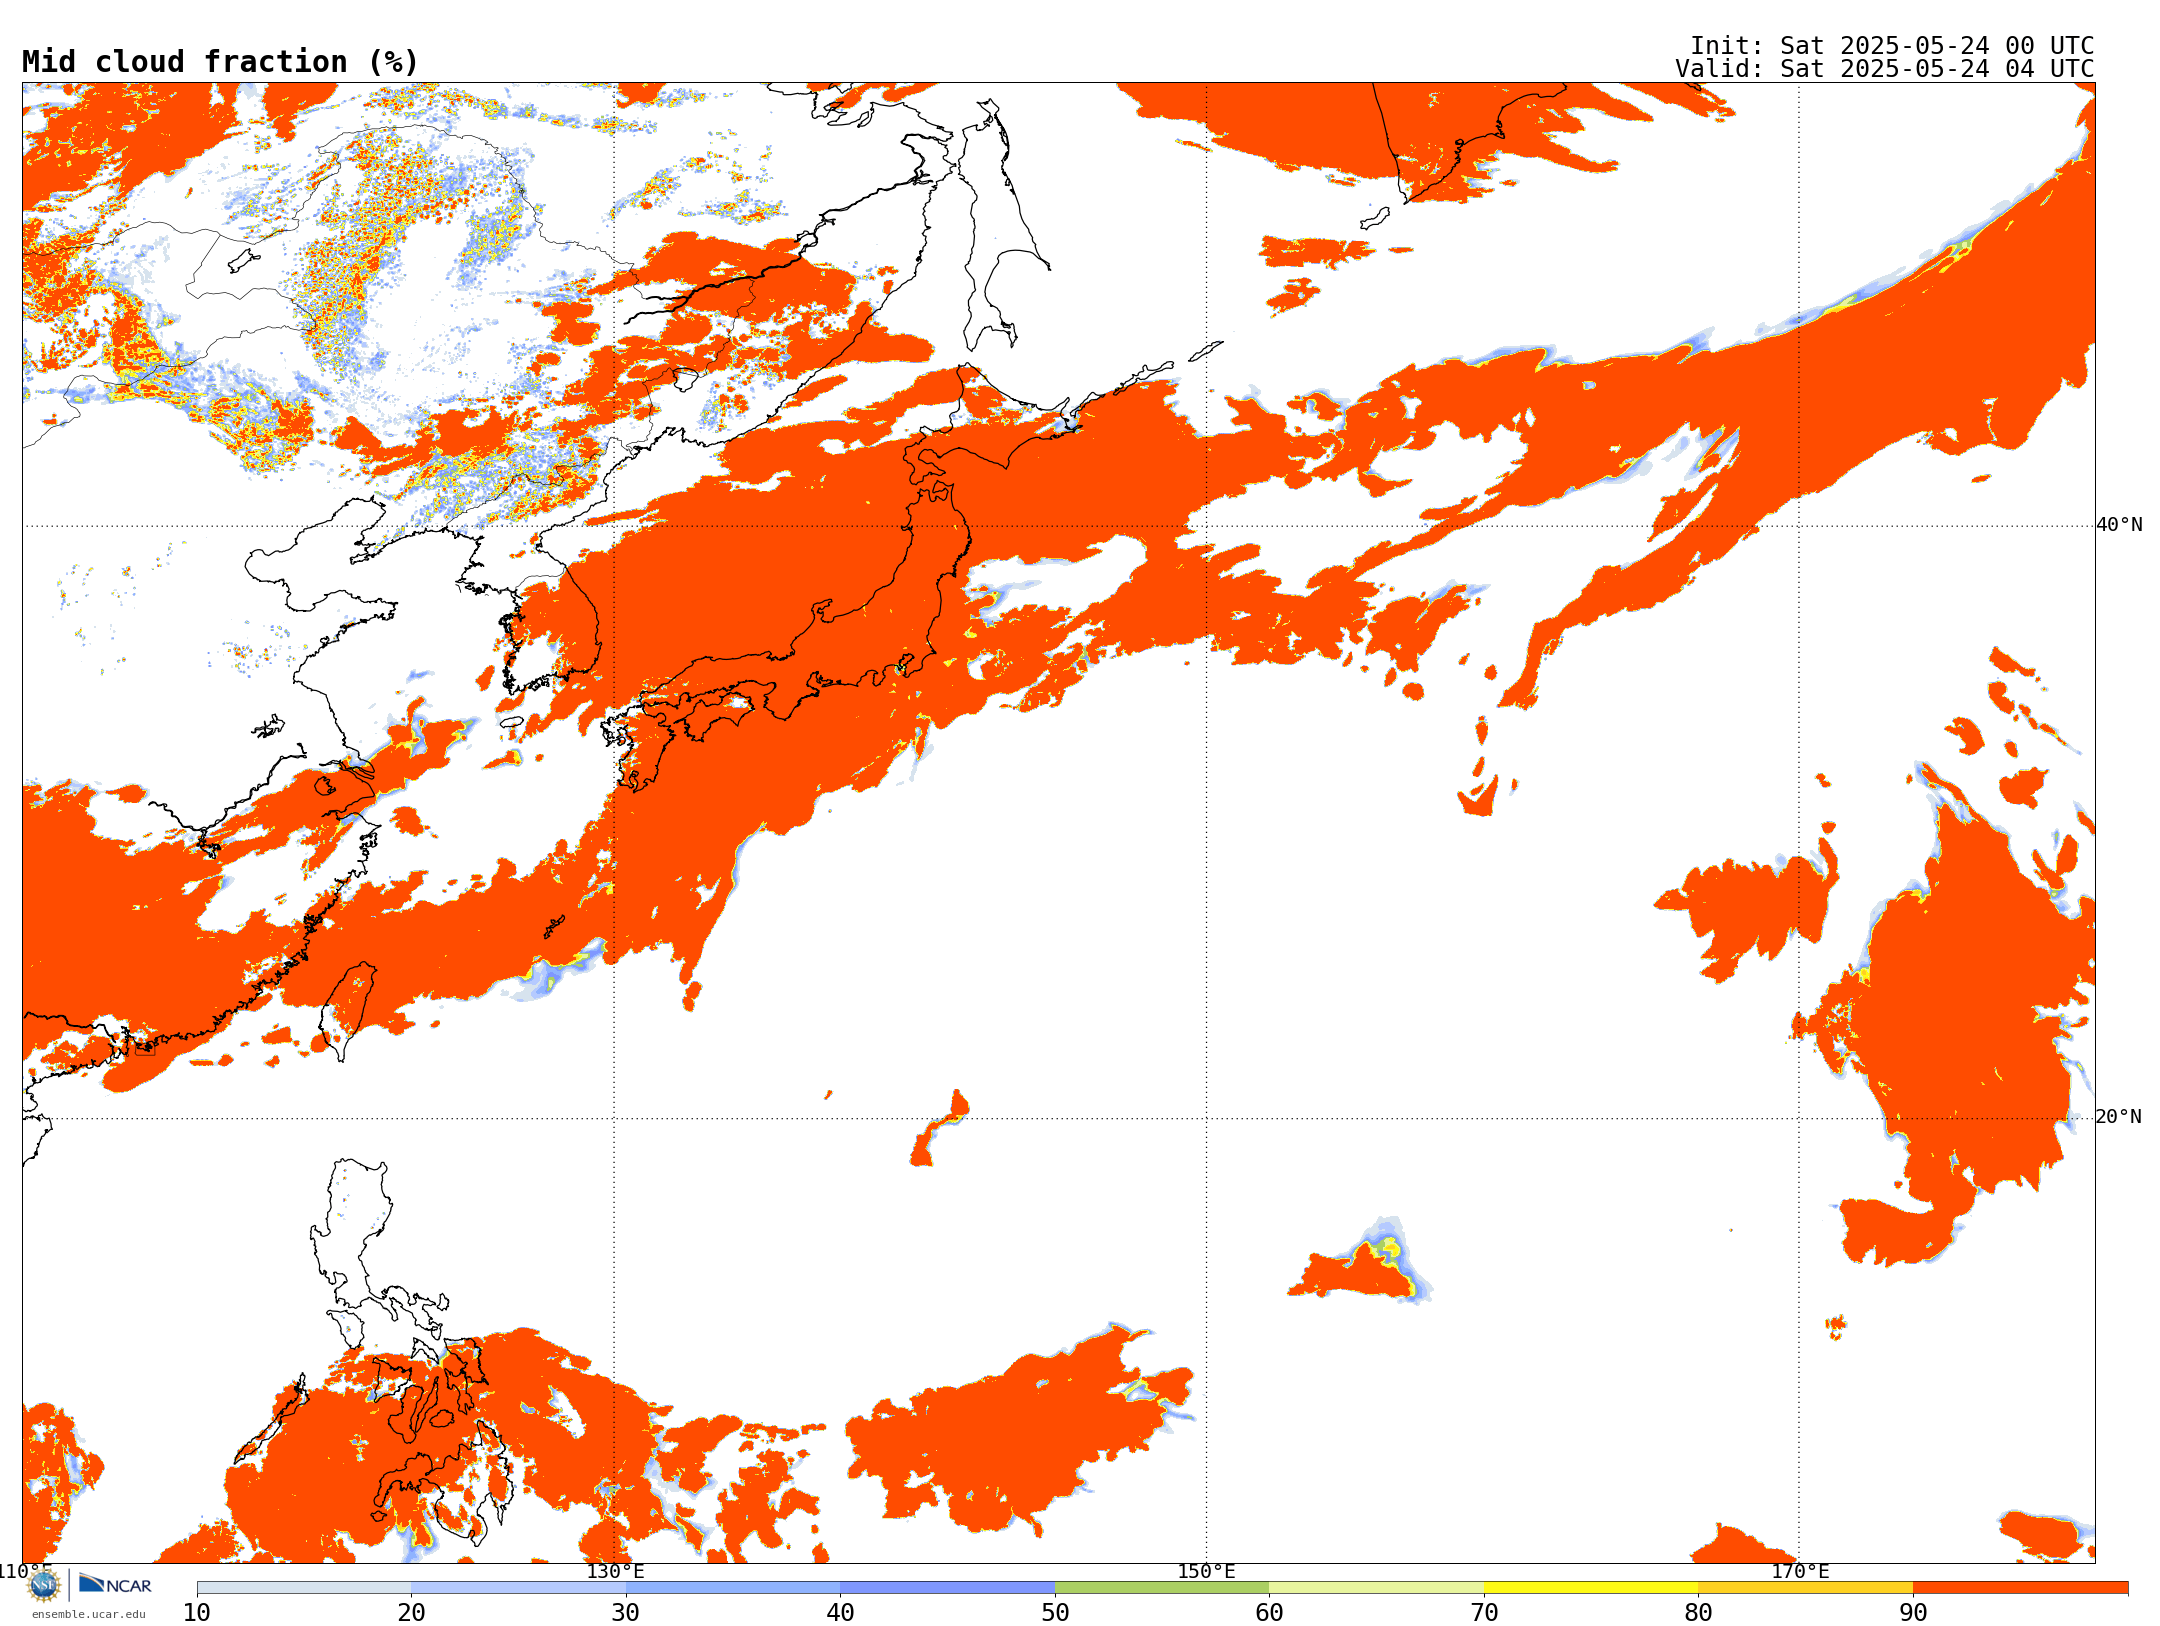The height and width of the screenshot is (1626, 2160).
Task: Click the 60-70 pale yellow colorbar segment
Action: coord(1376,1588)
